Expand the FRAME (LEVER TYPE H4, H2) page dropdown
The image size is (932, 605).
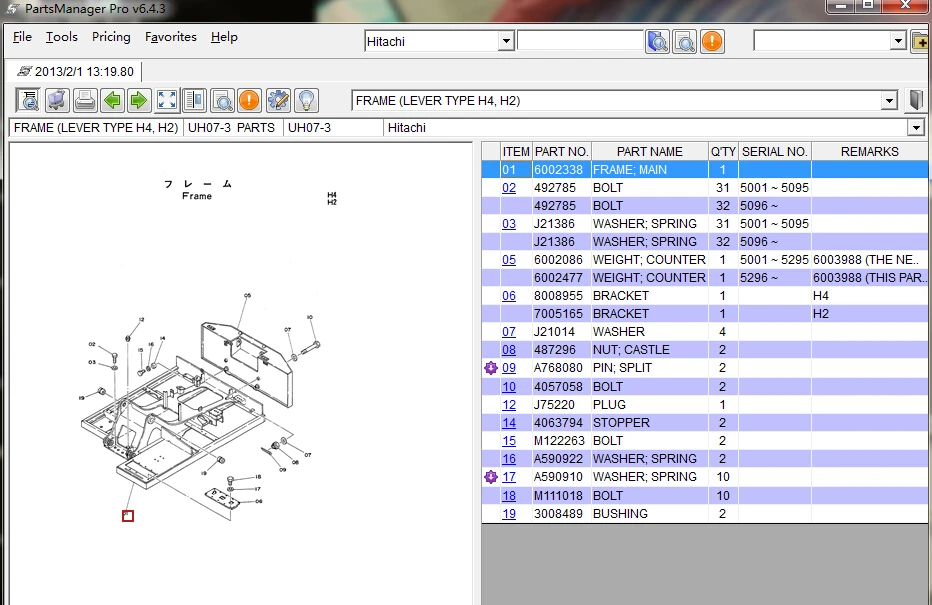tap(889, 100)
